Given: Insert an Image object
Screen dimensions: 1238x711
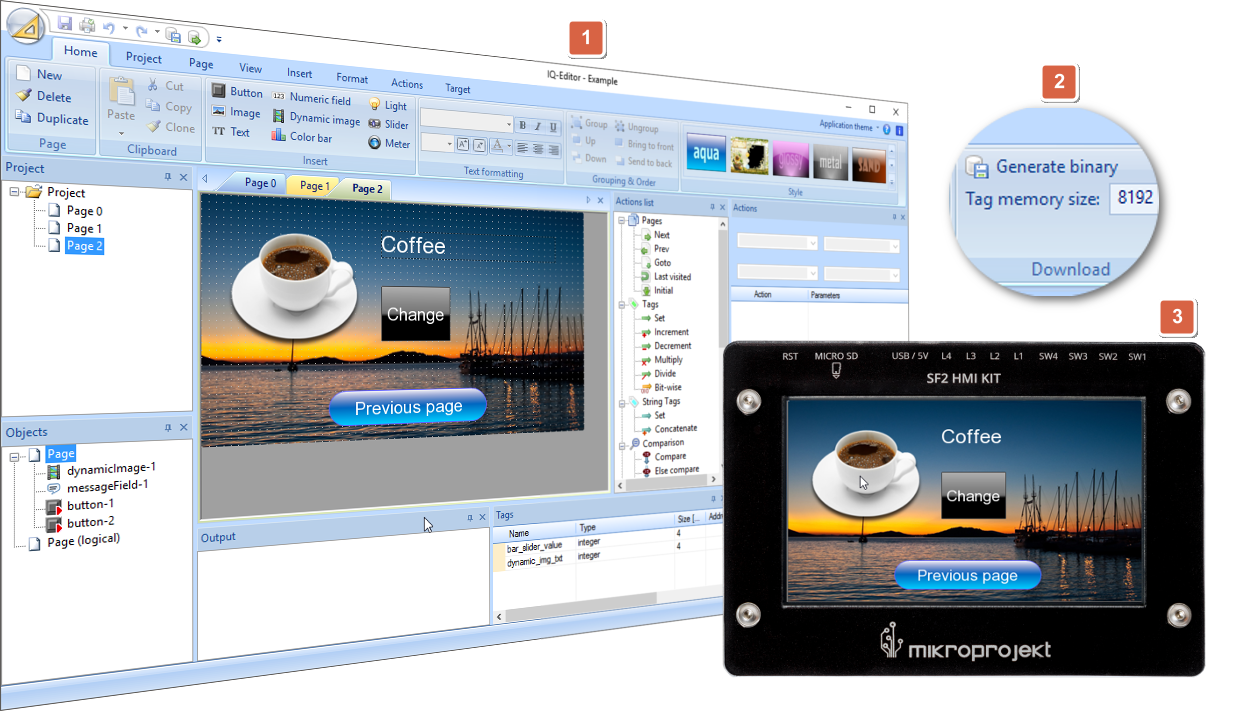Looking at the screenshot, I should click(236, 112).
